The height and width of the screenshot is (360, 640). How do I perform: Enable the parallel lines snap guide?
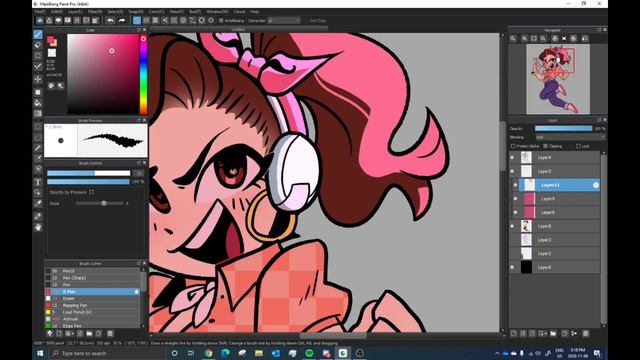[x=146, y=20]
